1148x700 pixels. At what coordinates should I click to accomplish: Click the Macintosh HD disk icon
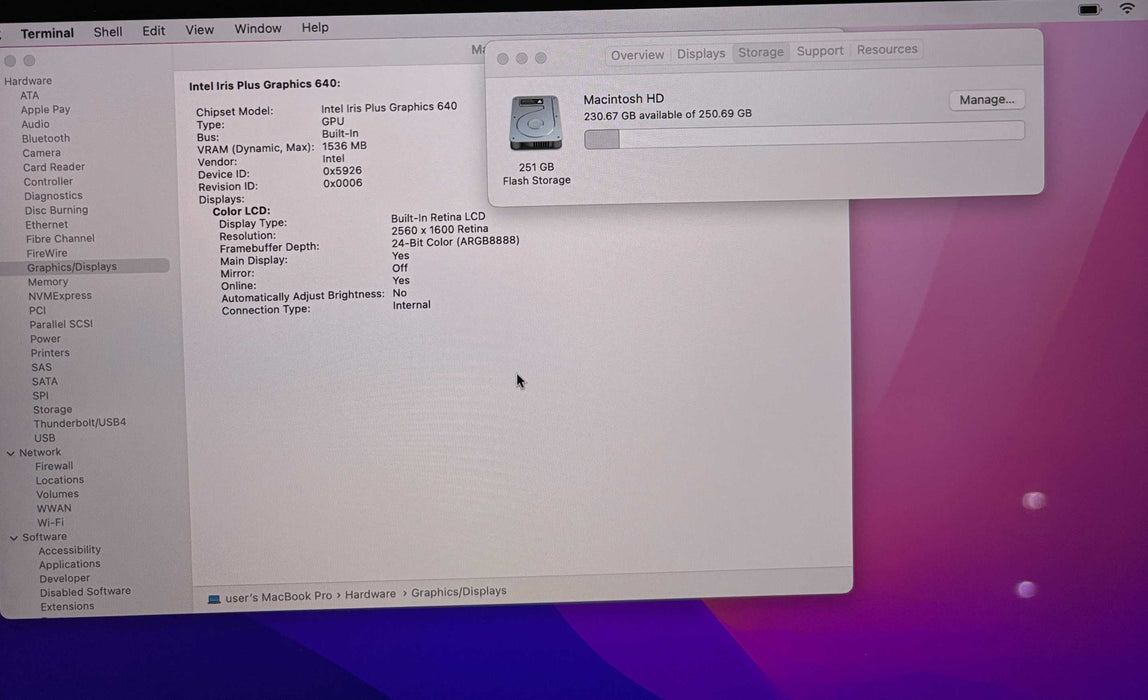[x=535, y=123]
